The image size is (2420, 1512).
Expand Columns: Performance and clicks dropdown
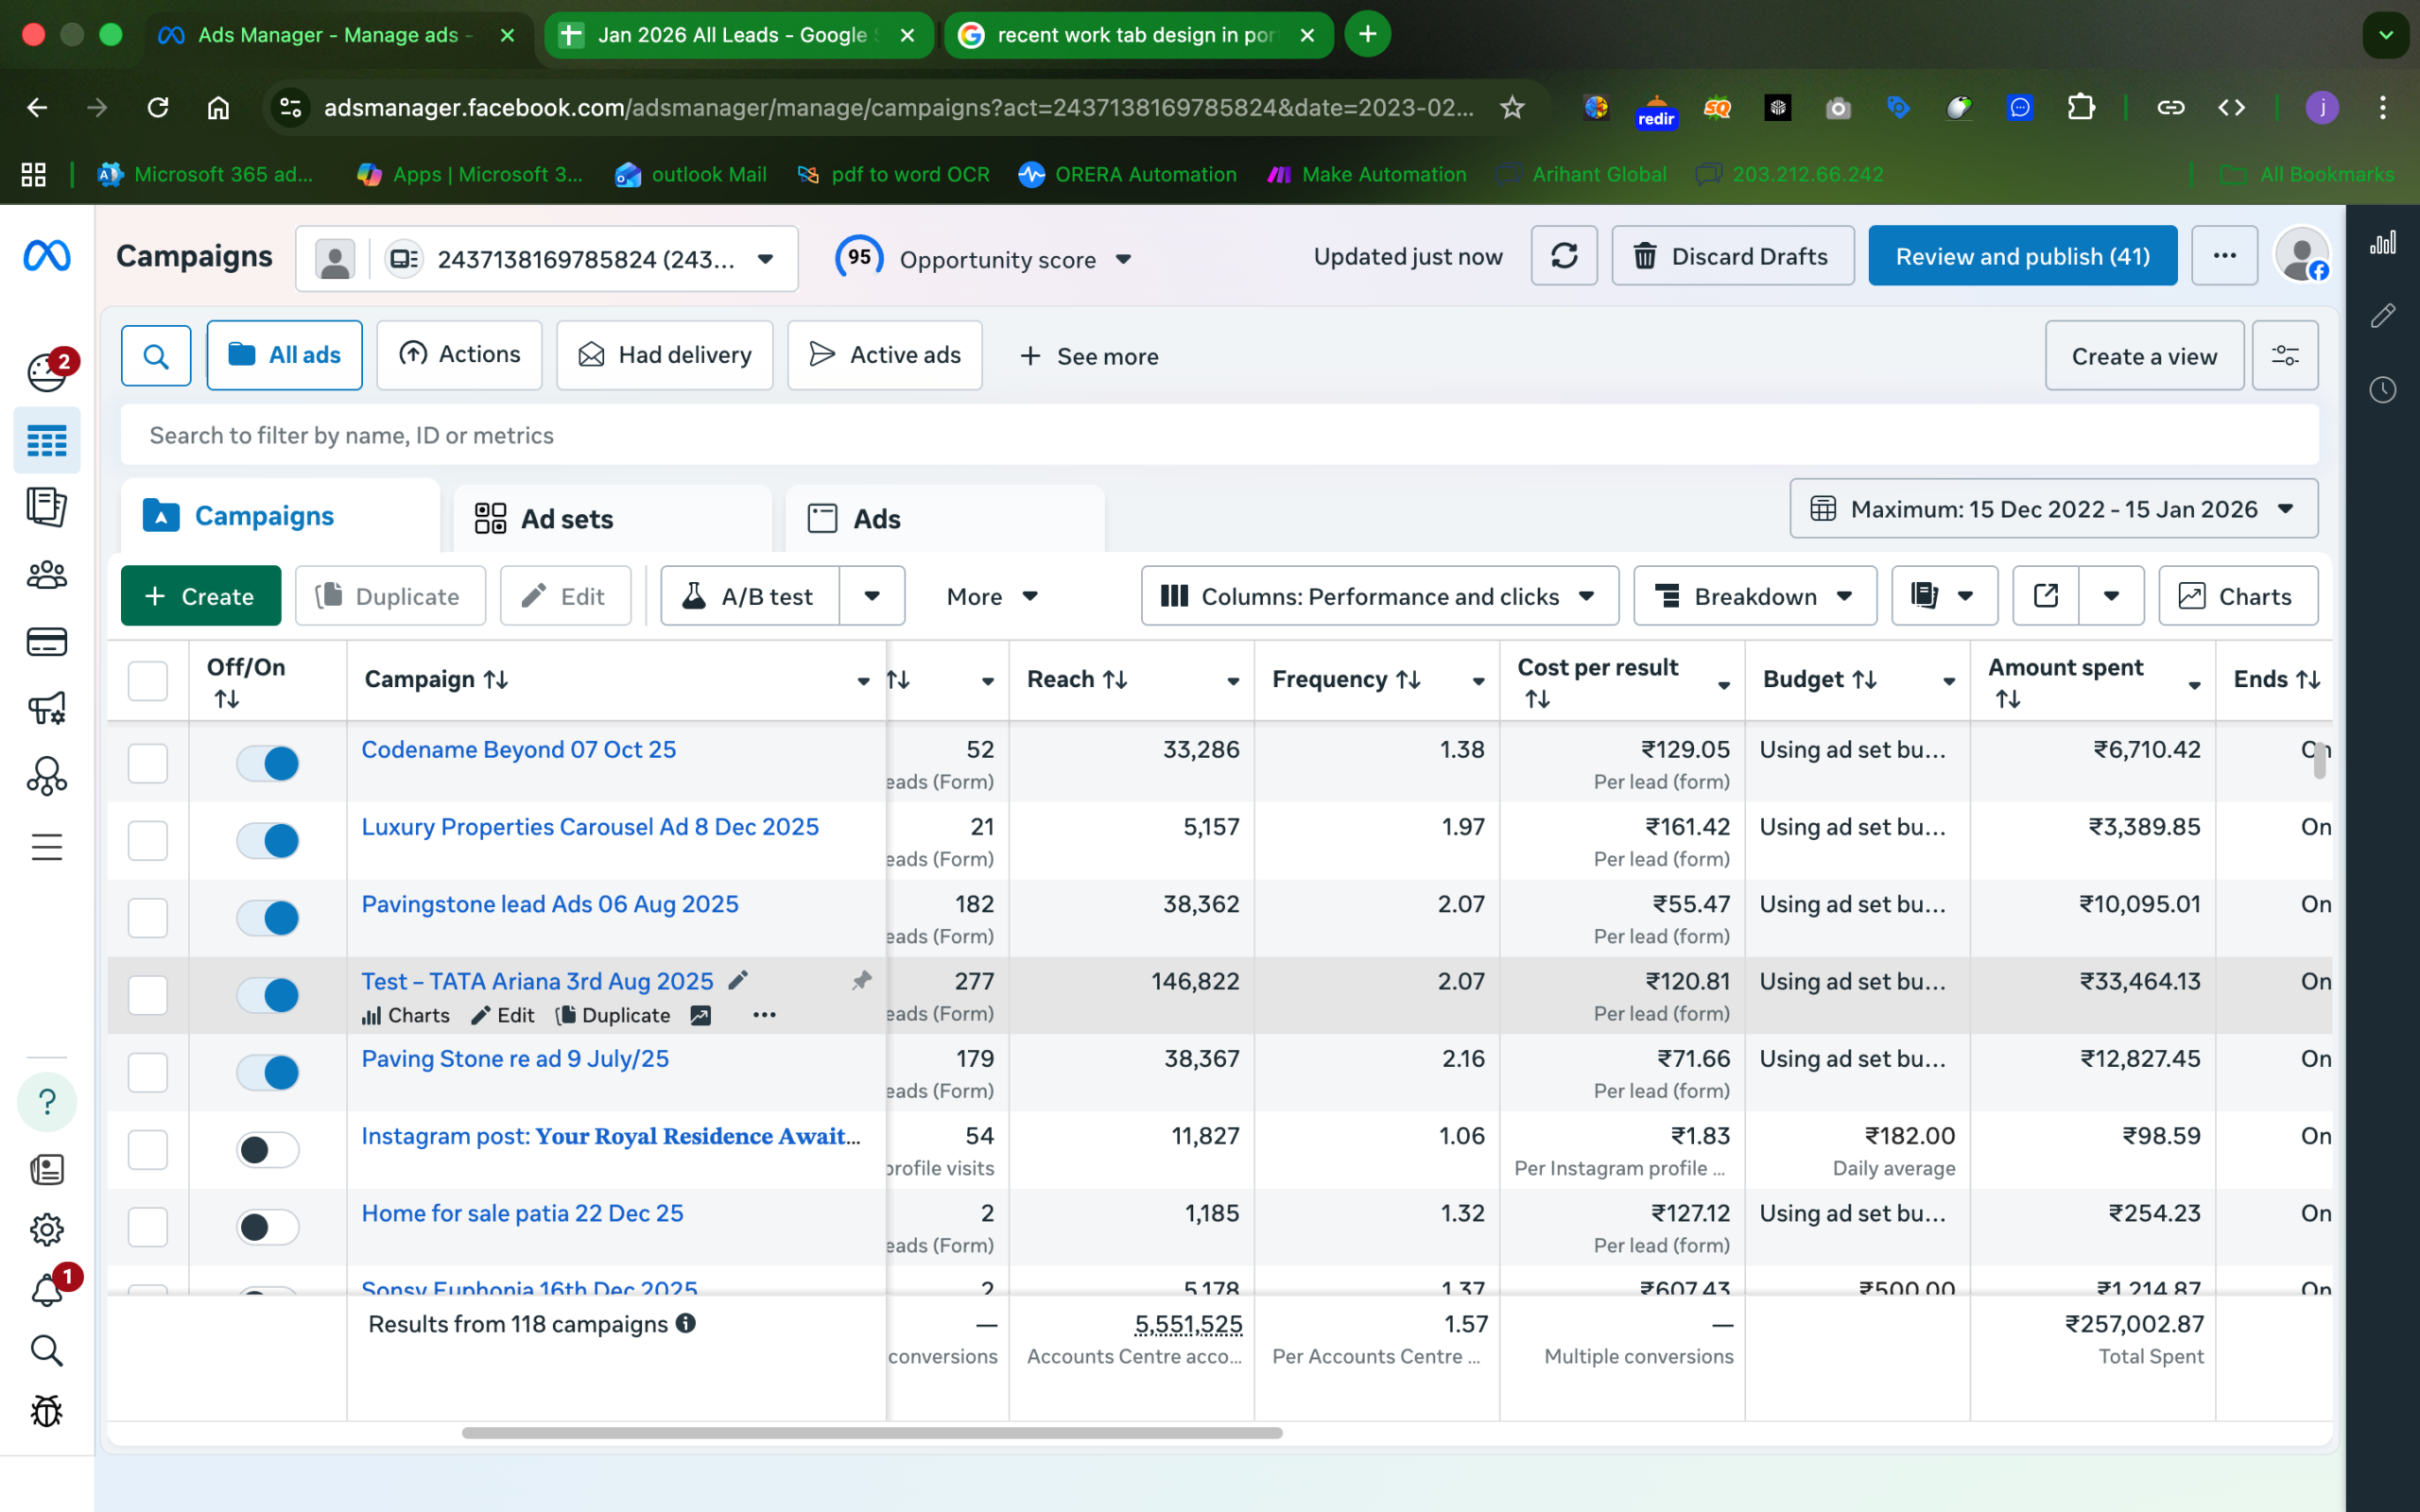tap(1379, 596)
